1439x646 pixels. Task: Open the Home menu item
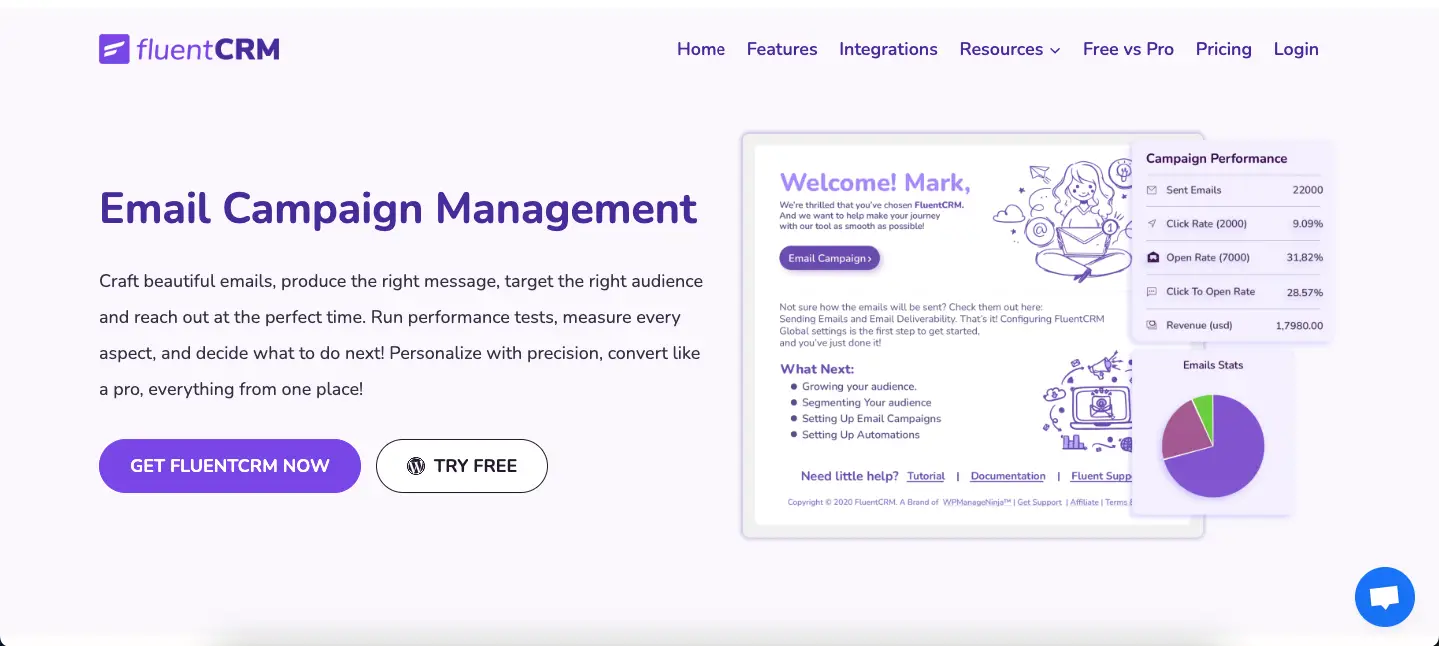701,49
